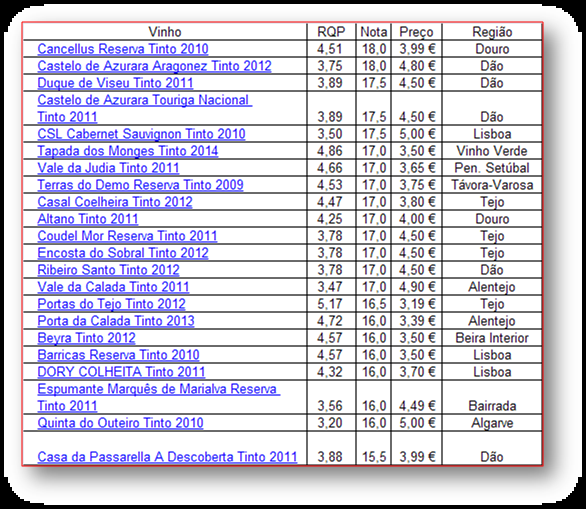
Task: Click the Casal Coelheira Tinto 2012 link
Action: click(115, 202)
